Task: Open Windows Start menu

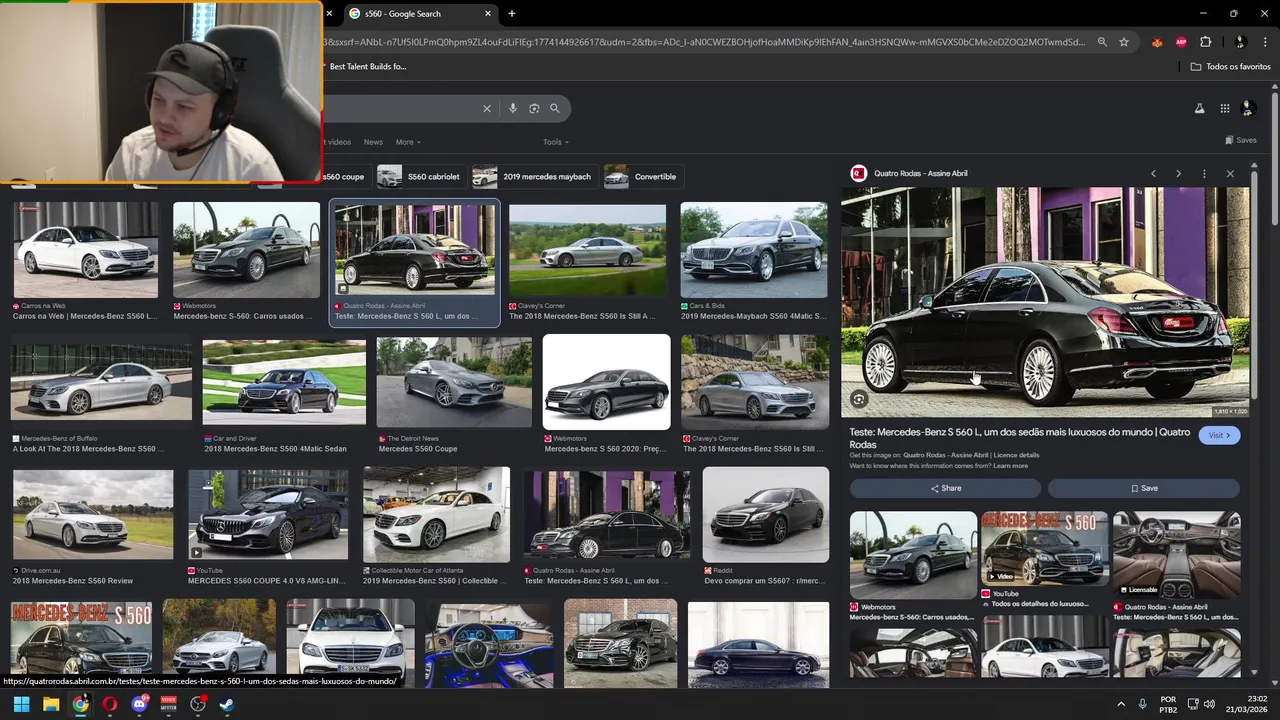Action: [21, 704]
